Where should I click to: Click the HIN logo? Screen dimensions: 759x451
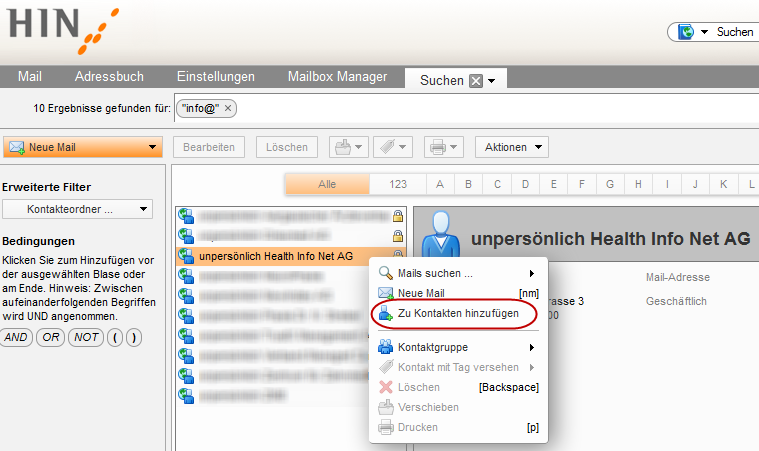pyautogui.click(x=62, y=30)
